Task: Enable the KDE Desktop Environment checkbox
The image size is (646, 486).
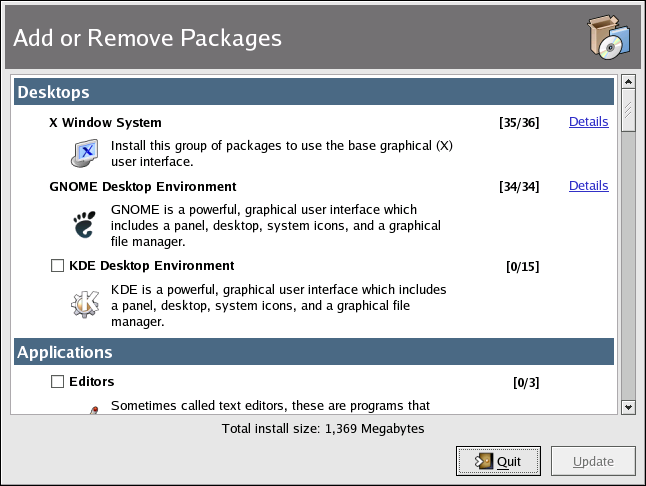Action: click(x=57, y=266)
